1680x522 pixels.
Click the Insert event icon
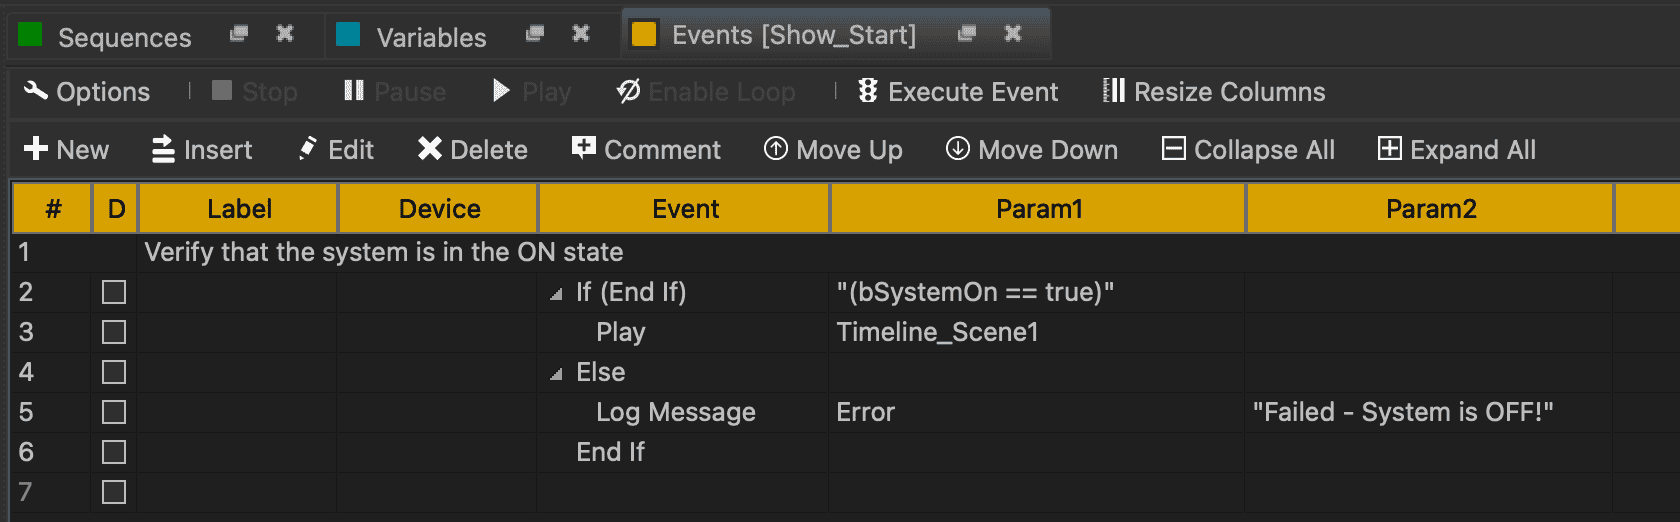pyautogui.click(x=163, y=149)
